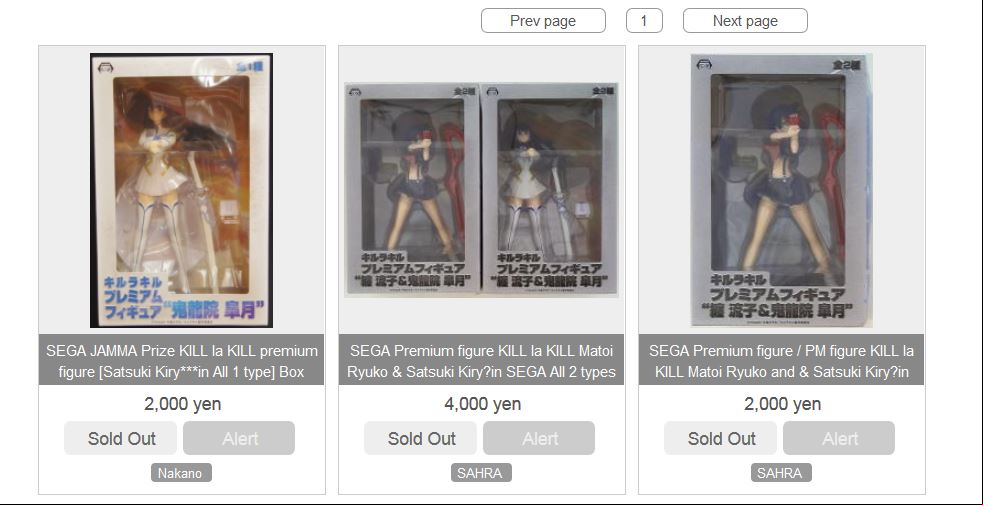Open the single Satsuki Kiryuin figure box image

(x=181, y=190)
